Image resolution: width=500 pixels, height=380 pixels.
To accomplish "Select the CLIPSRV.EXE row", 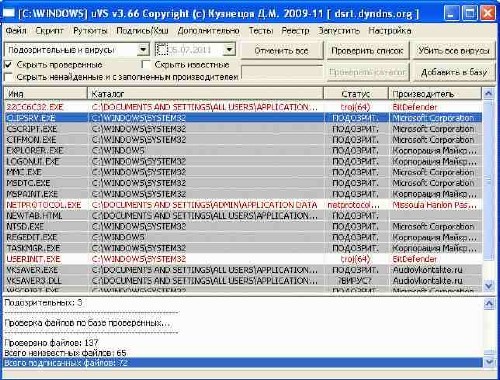I will [x=243, y=118].
